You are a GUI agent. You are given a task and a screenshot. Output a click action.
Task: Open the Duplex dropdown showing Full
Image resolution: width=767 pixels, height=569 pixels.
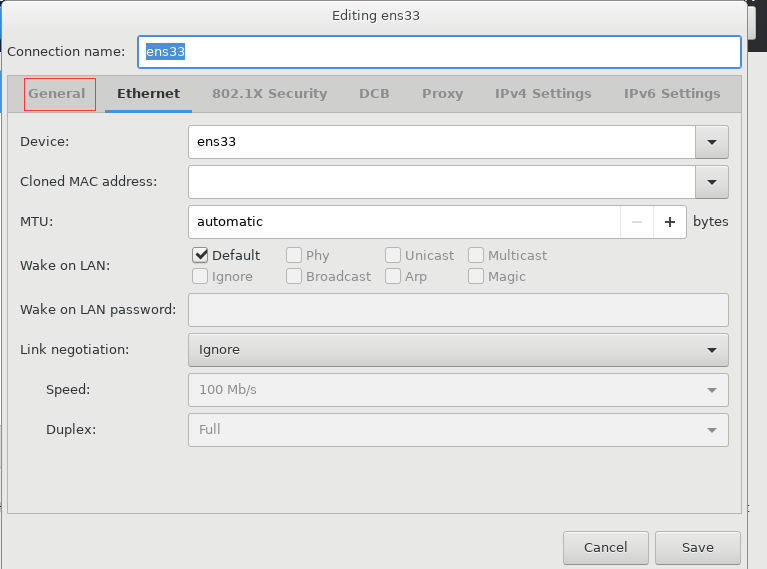(458, 430)
